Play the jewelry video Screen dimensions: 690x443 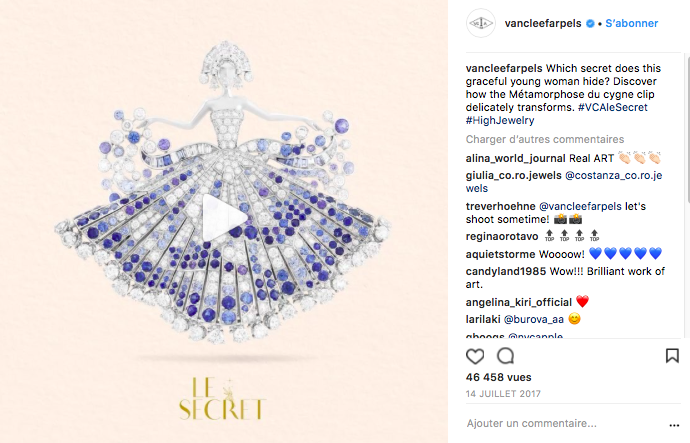(x=224, y=217)
